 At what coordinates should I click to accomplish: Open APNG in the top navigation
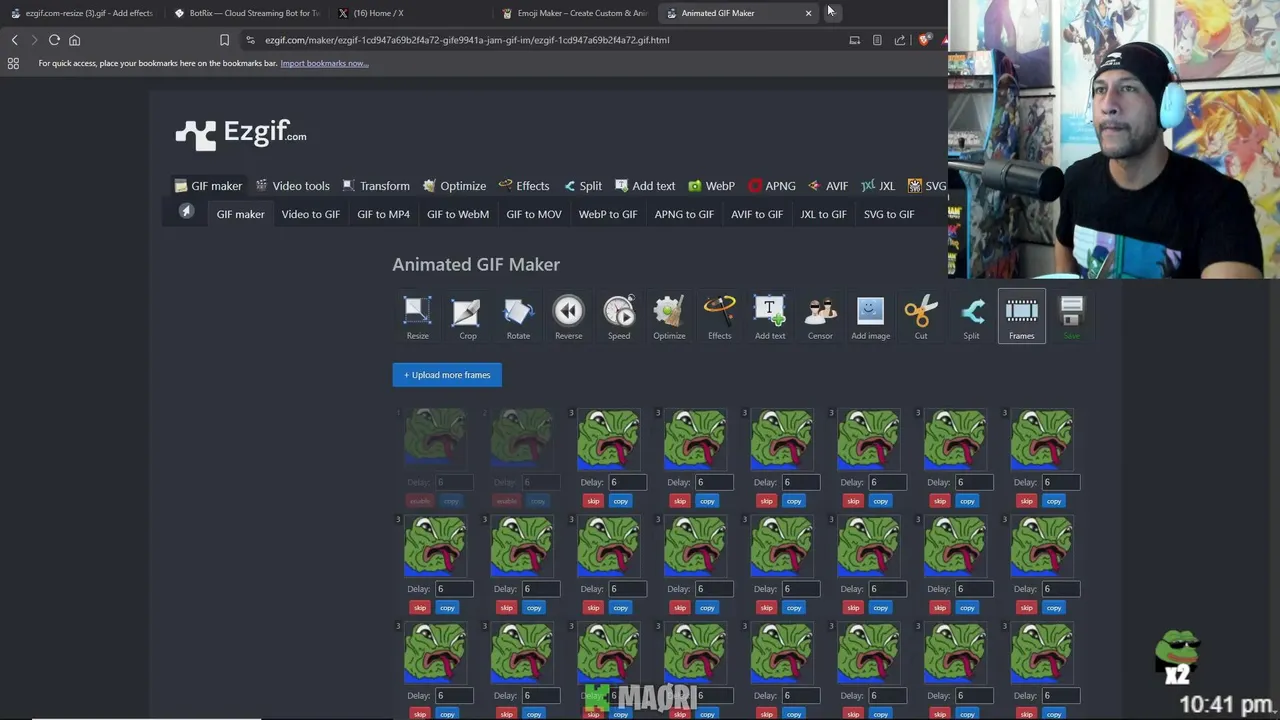tap(772, 186)
